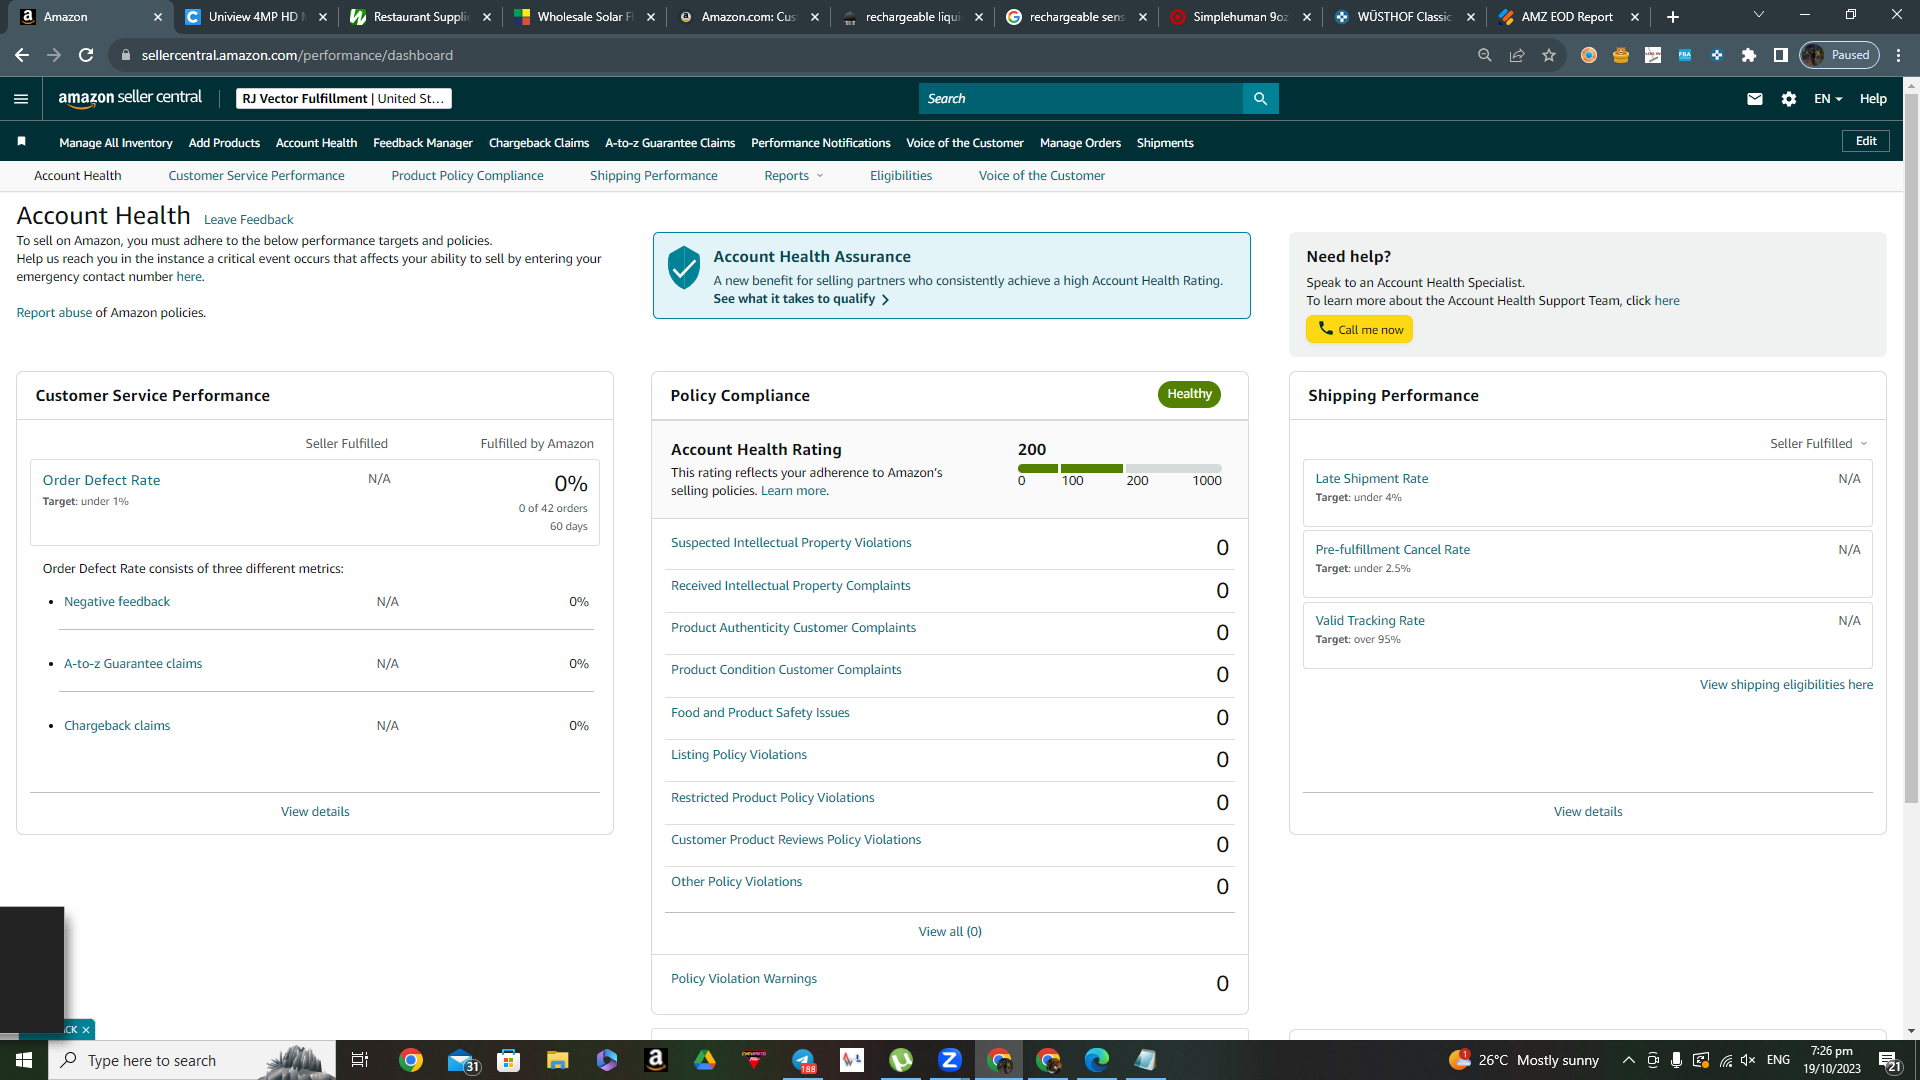Image resolution: width=1920 pixels, height=1080 pixels.
Task: Click the search magnifier button
Action: tap(1260, 98)
